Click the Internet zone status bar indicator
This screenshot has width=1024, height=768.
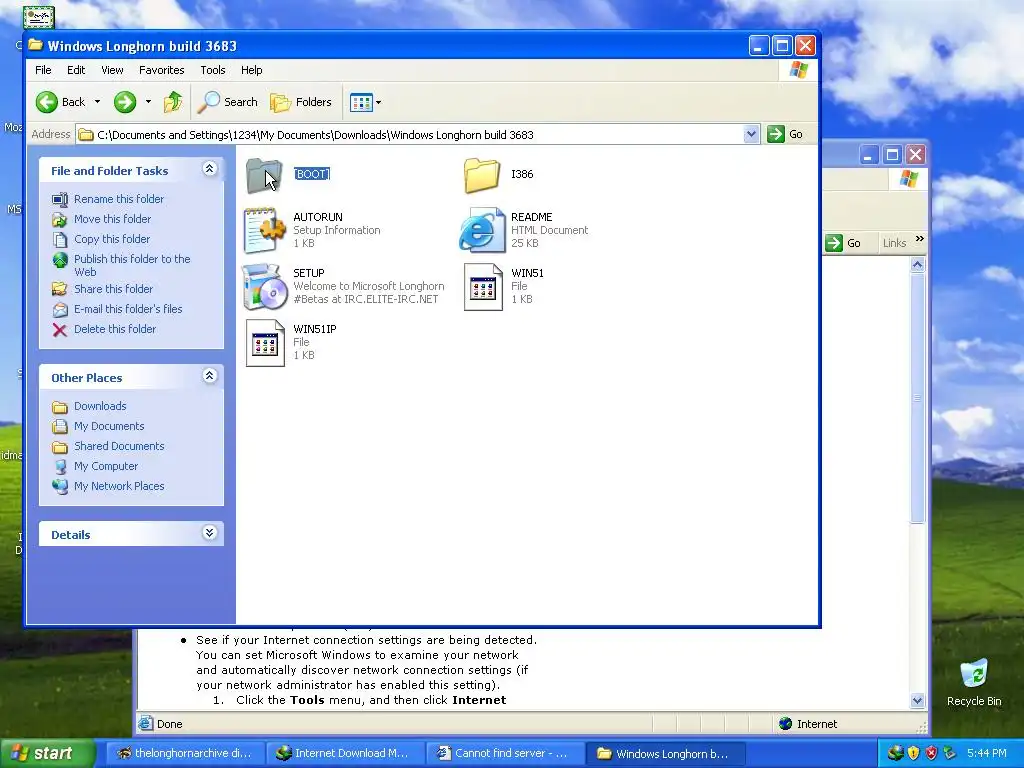pos(808,724)
